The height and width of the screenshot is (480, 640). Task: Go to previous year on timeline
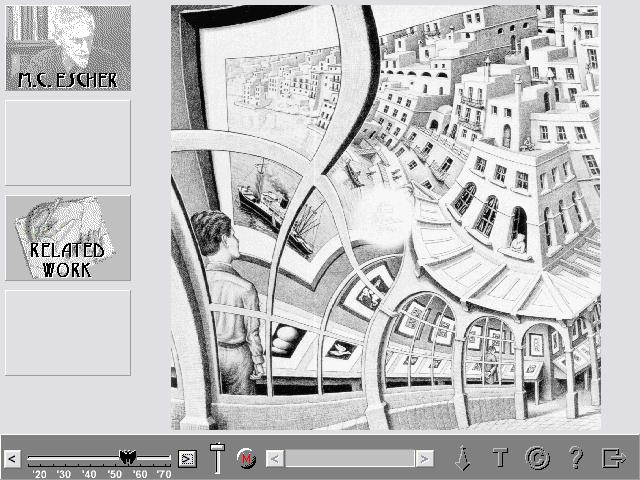point(12,458)
